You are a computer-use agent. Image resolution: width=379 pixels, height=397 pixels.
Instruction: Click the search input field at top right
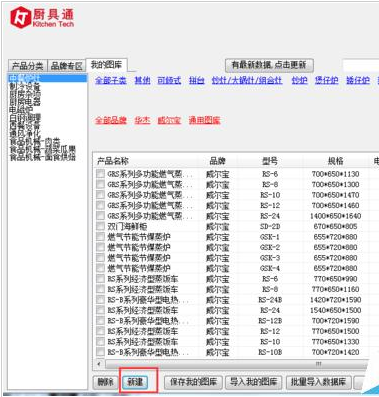point(361,65)
